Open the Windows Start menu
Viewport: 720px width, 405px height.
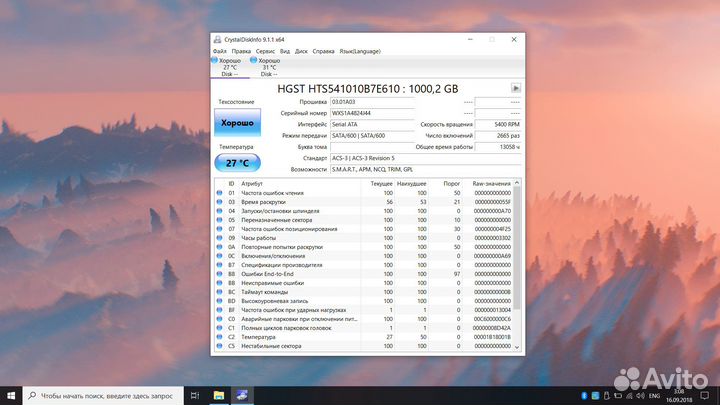[x=11, y=395]
